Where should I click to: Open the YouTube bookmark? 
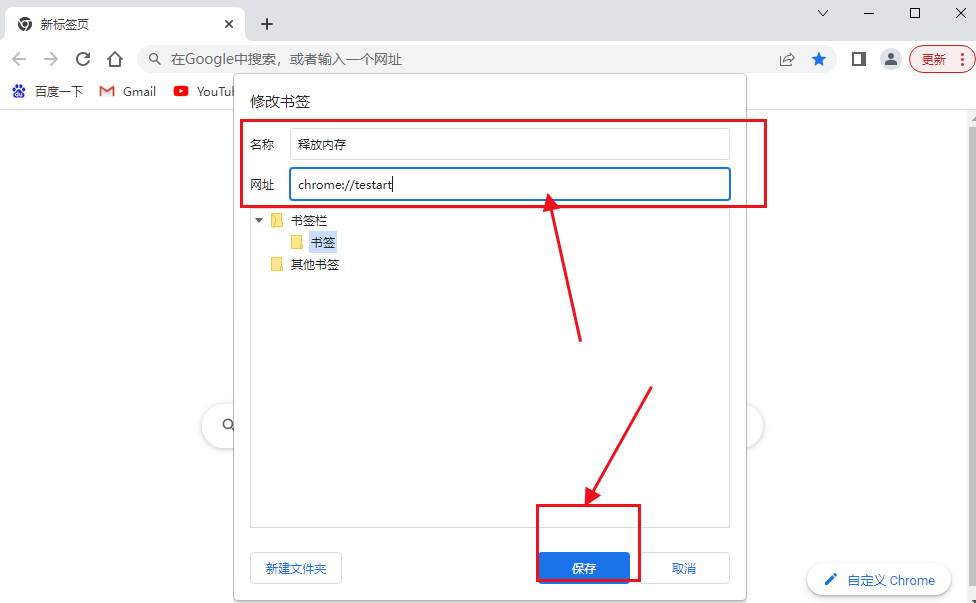[204, 91]
